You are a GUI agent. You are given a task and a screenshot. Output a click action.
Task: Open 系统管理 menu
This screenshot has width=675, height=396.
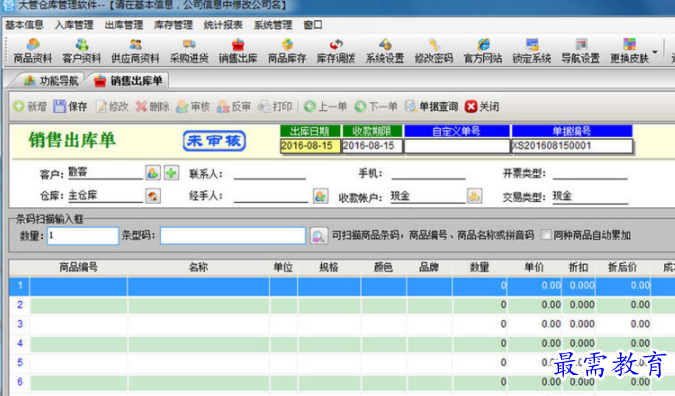[x=273, y=25]
